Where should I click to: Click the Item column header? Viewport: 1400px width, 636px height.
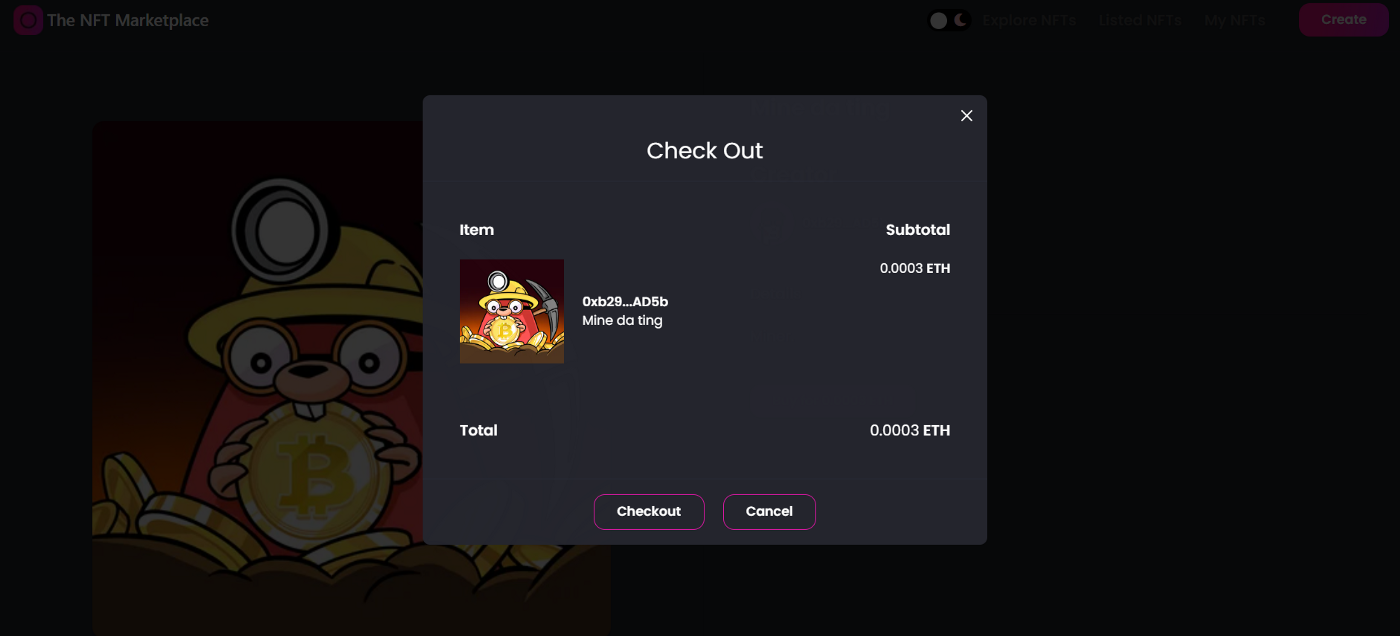pos(477,230)
